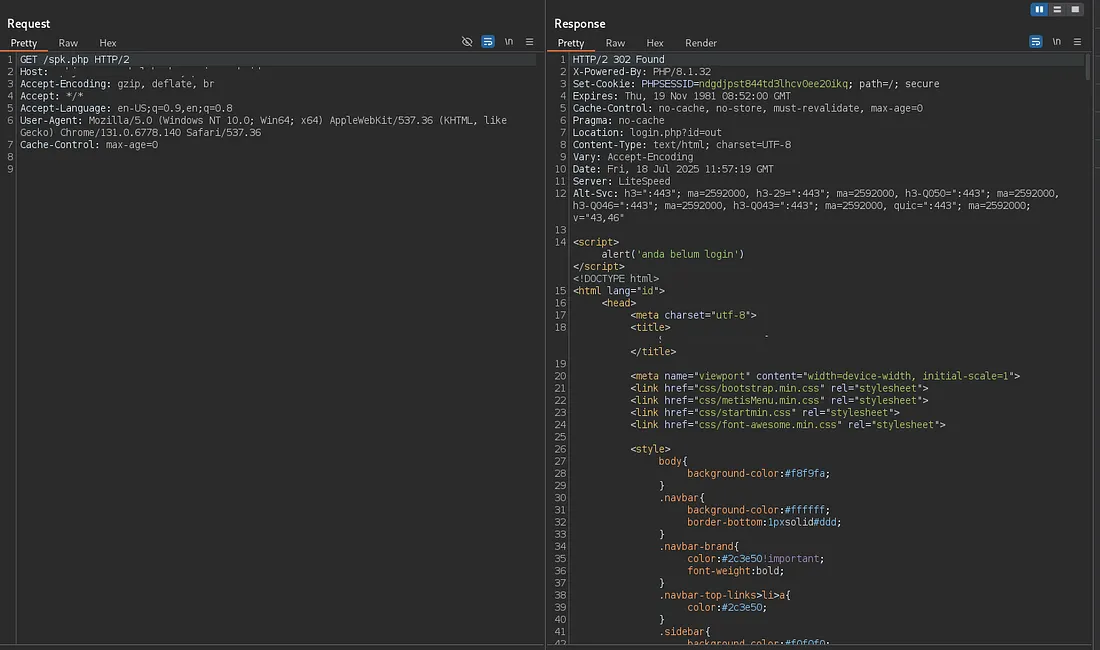The height and width of the screenshot is (650, 1100).
Task: Toggle hide non-printable characters icon in Request panel
Action: pyautogui.click(x=467, y=42)
